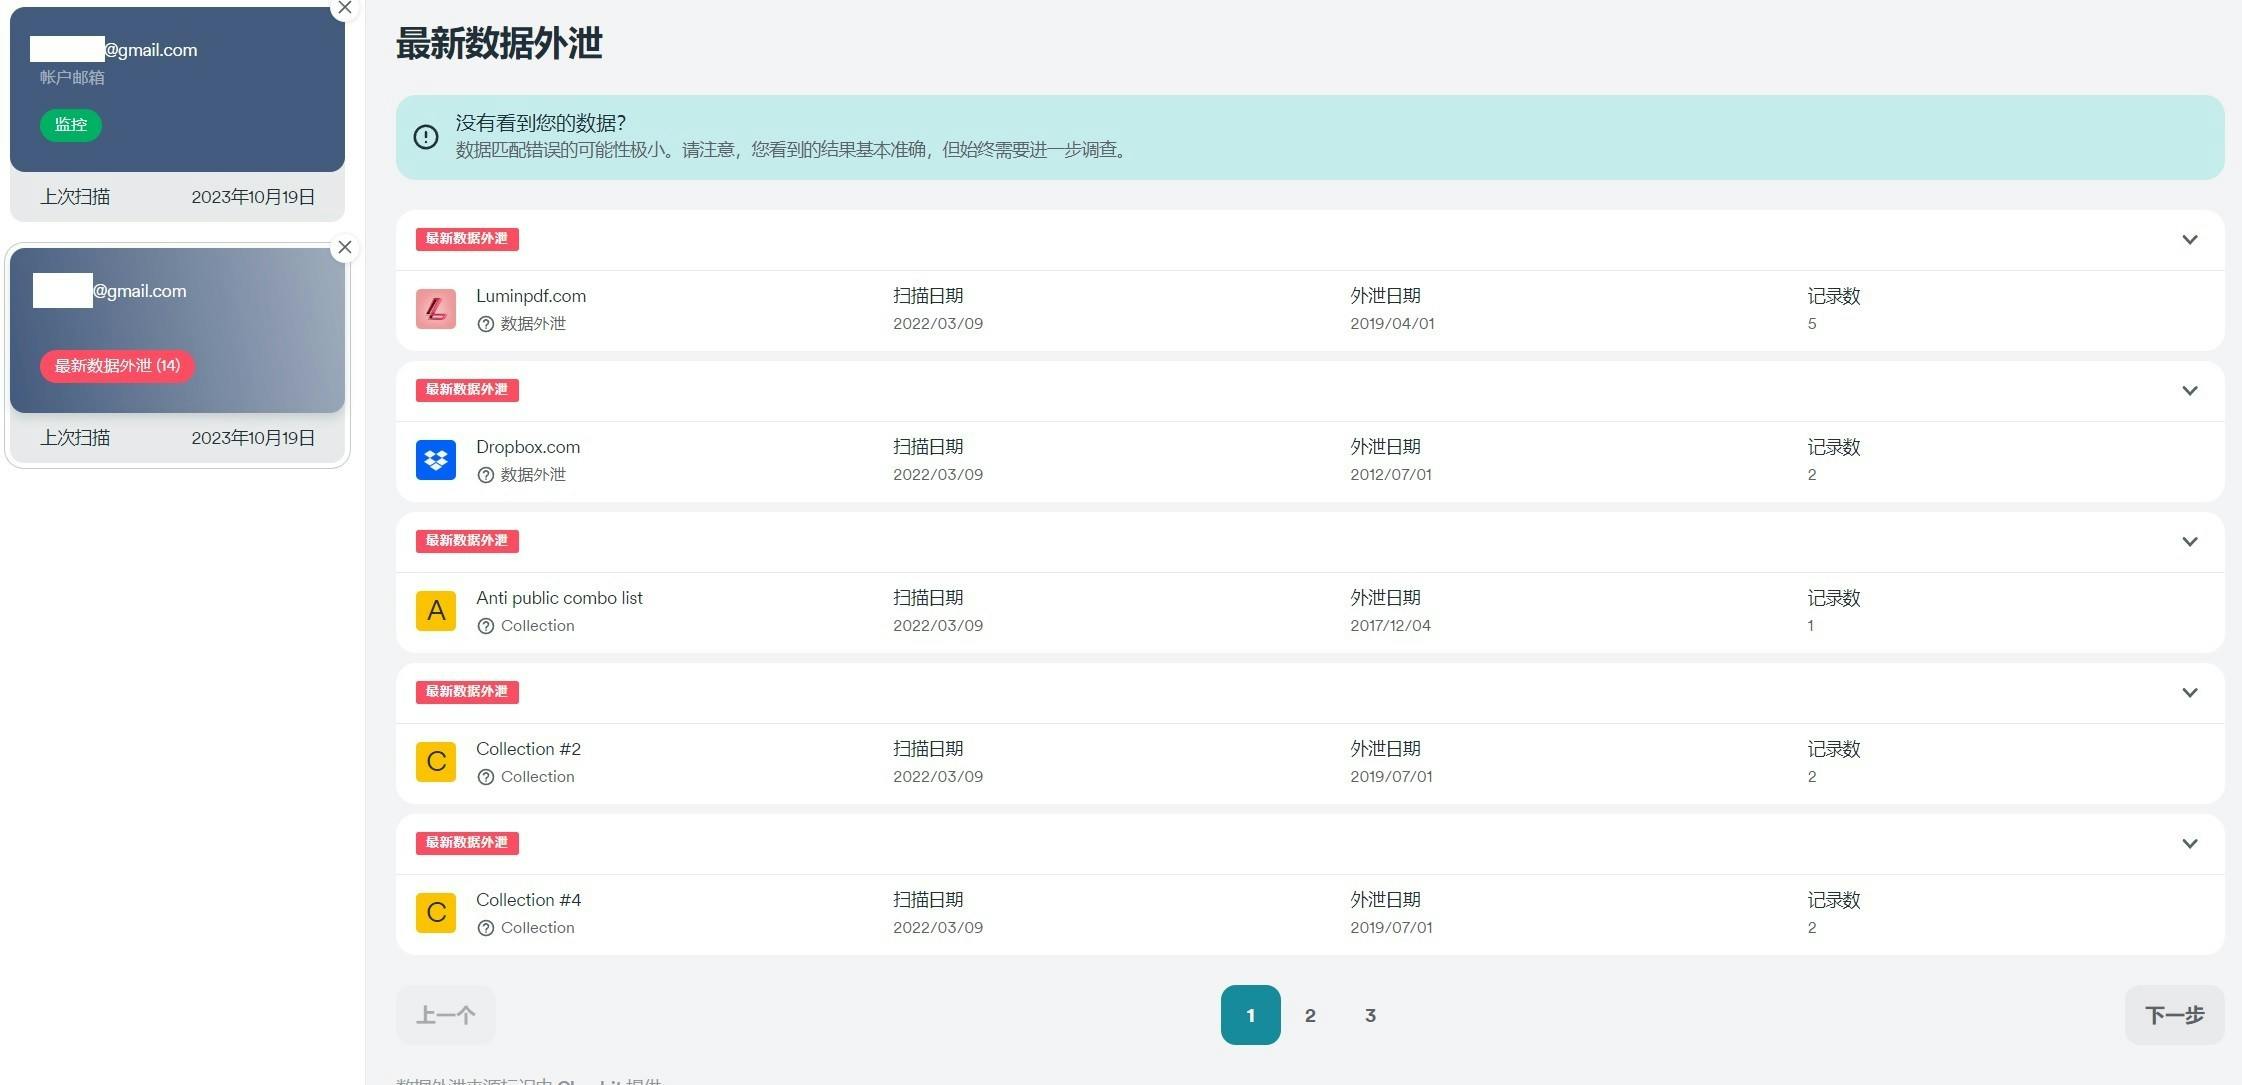
Task: Click the 最新数据外泄 (14) red badge
Action: pos(117,366)
